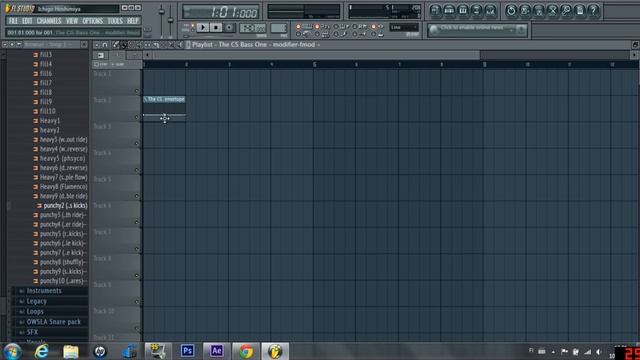Open the step sequencer shortcut icon
The image size is (640, 360).
(x=449, y=10)
